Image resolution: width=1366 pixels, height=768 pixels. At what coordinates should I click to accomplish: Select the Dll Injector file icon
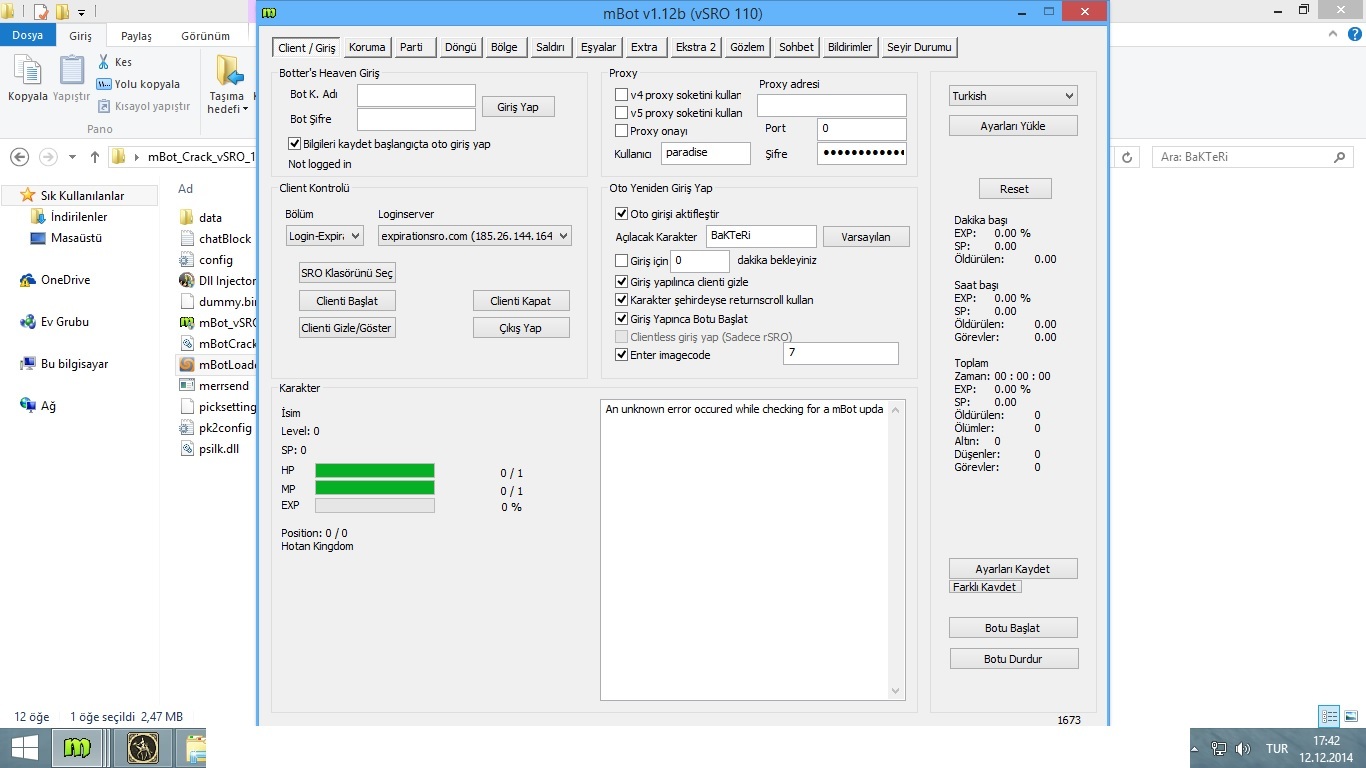[x=186, y=281]
